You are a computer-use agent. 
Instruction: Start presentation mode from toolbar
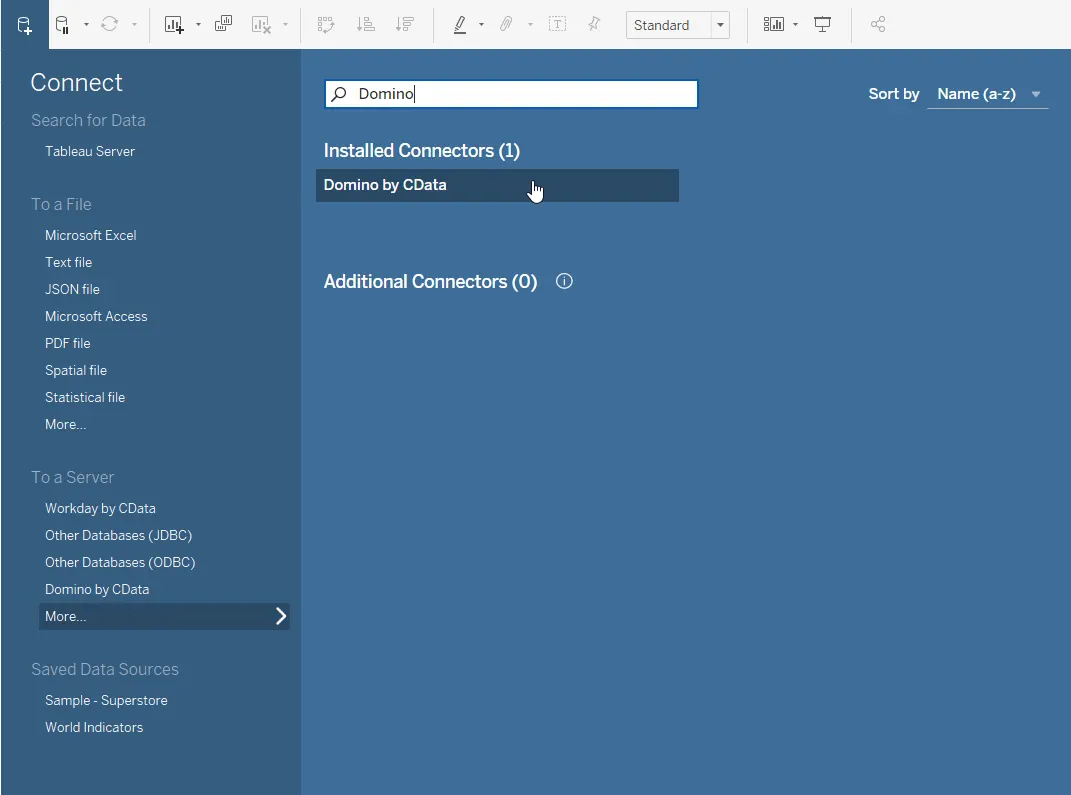tap(823, 25)
